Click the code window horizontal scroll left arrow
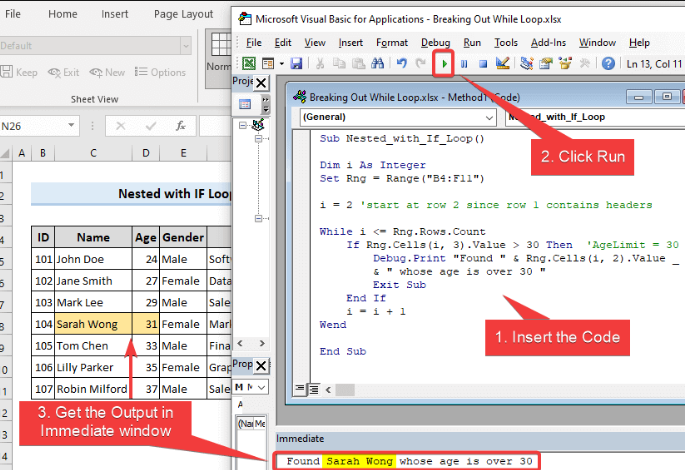Viewport: 685px width, 470px height. click(328, 390)
